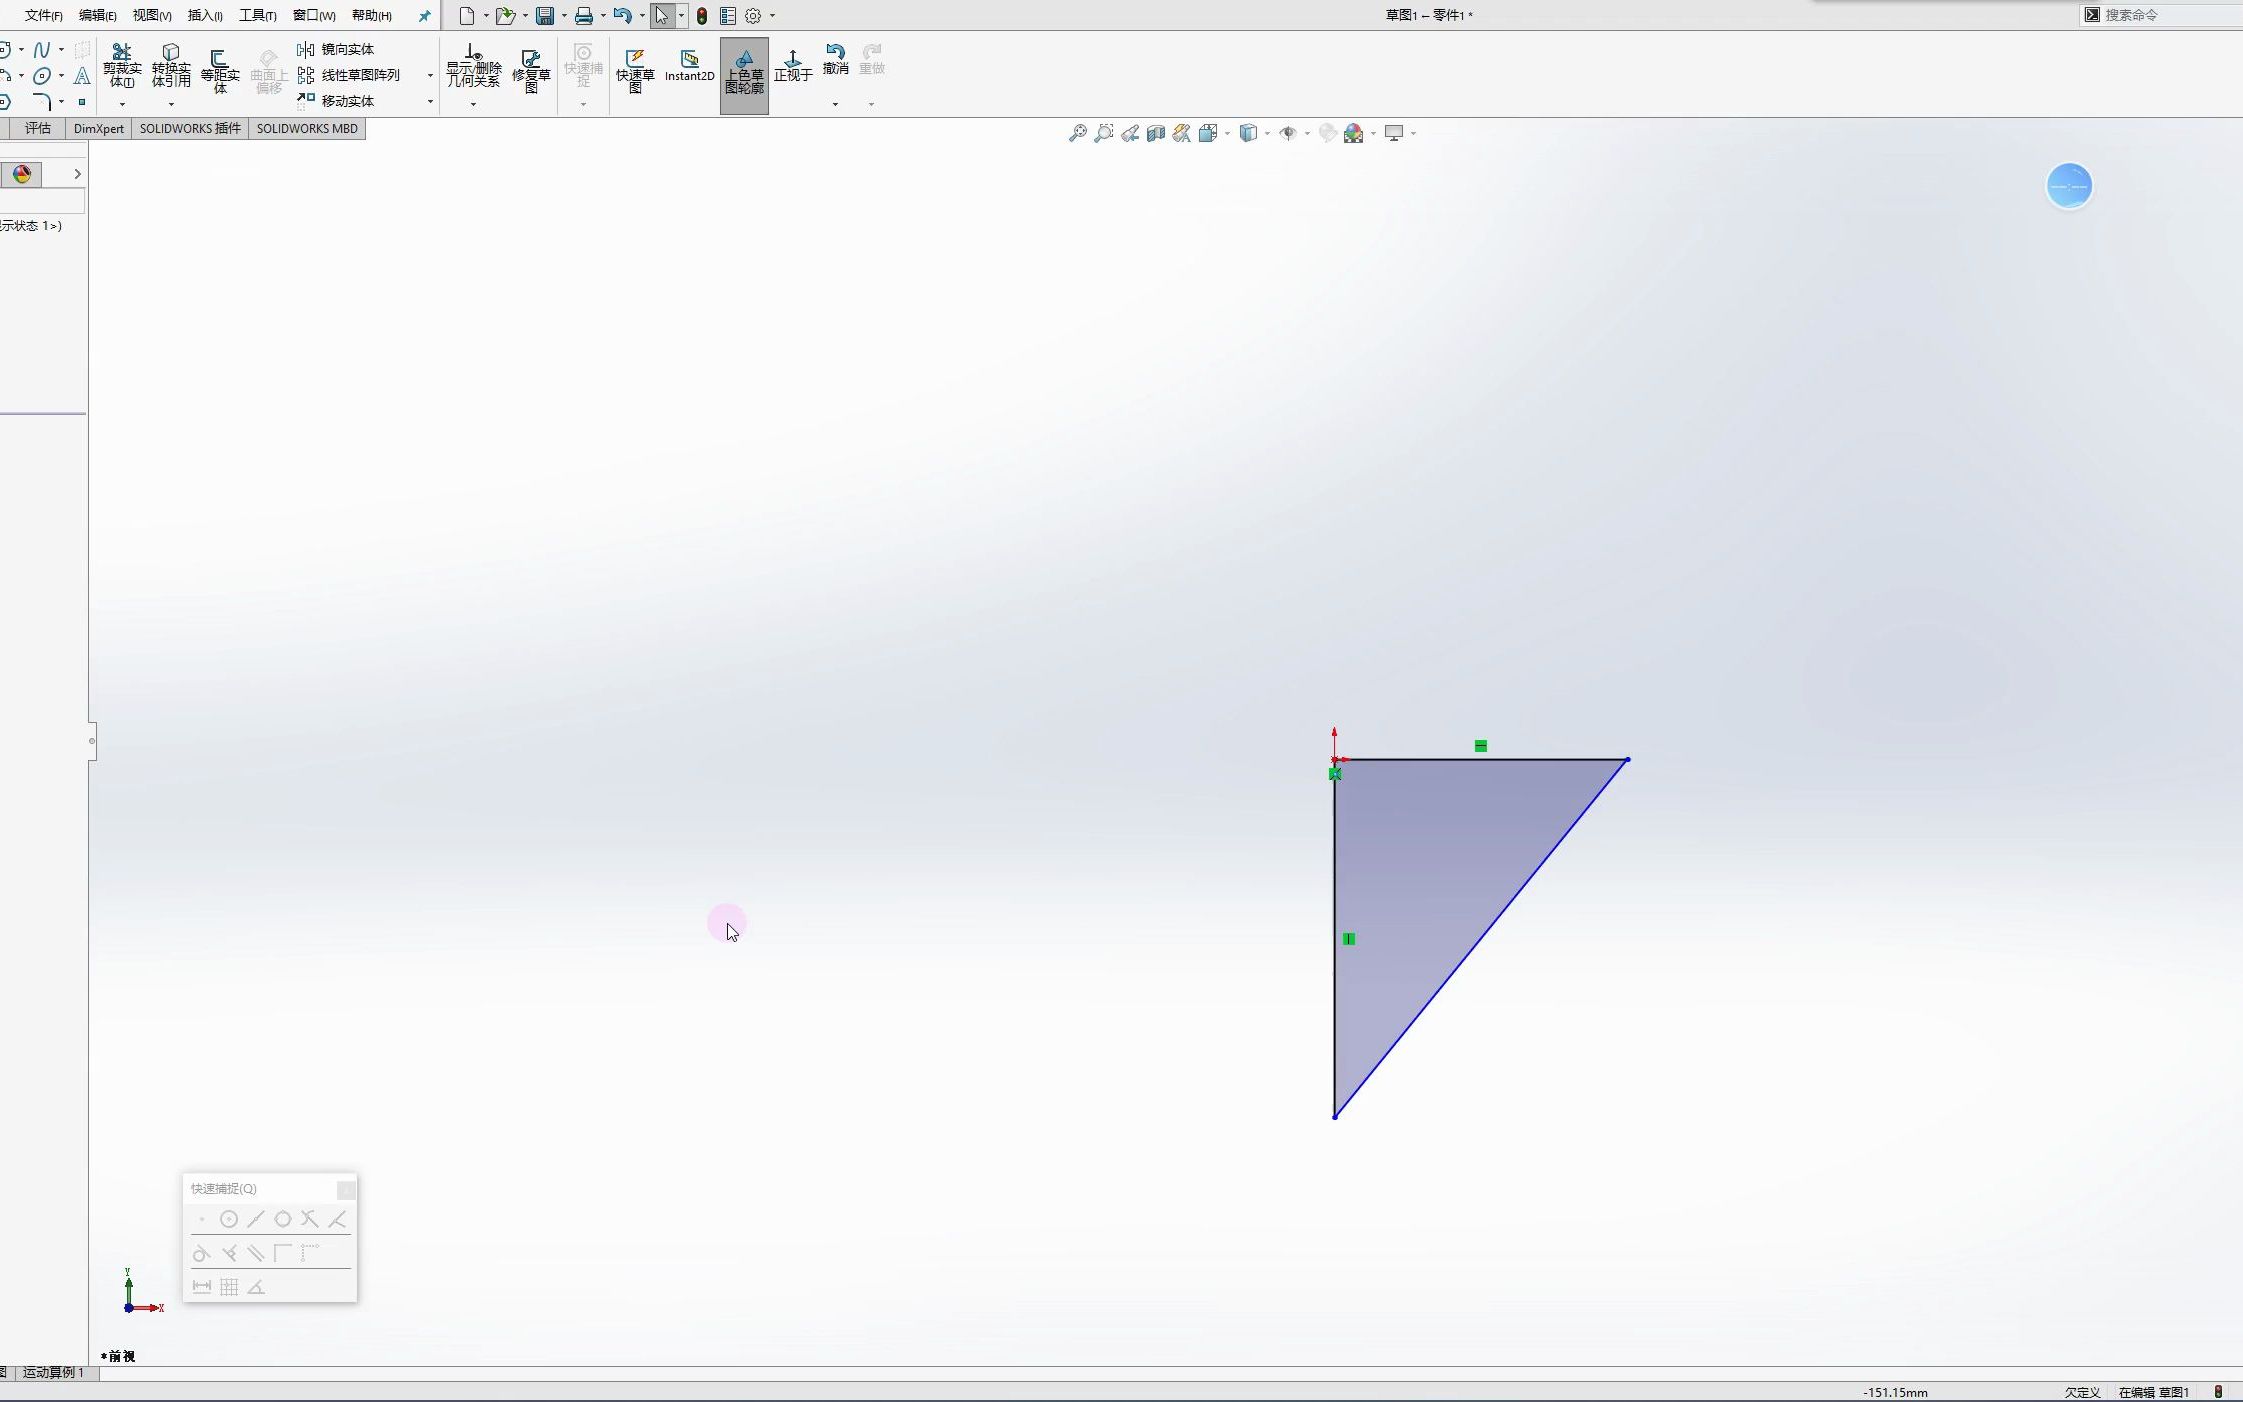Open the Tools (工具) menu
The height and width of the screenshot is (1402, 2243).
pyautogui.click(x=257, y=15)
